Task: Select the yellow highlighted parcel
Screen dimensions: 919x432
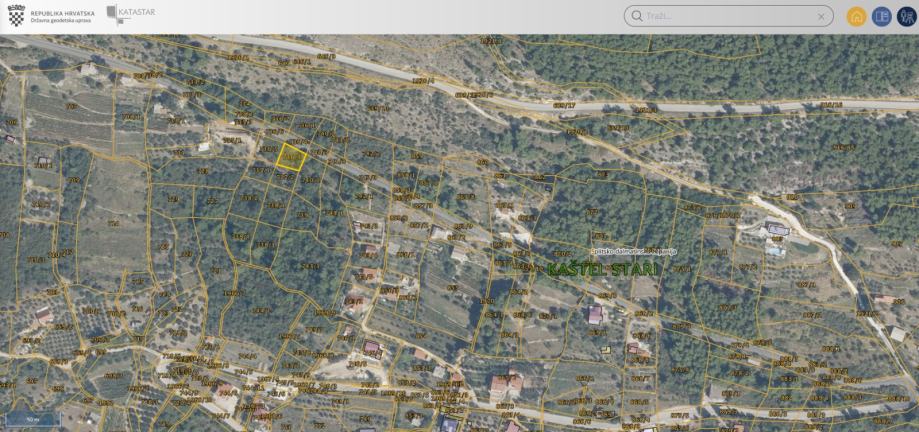Action: [x=291, y=157]
